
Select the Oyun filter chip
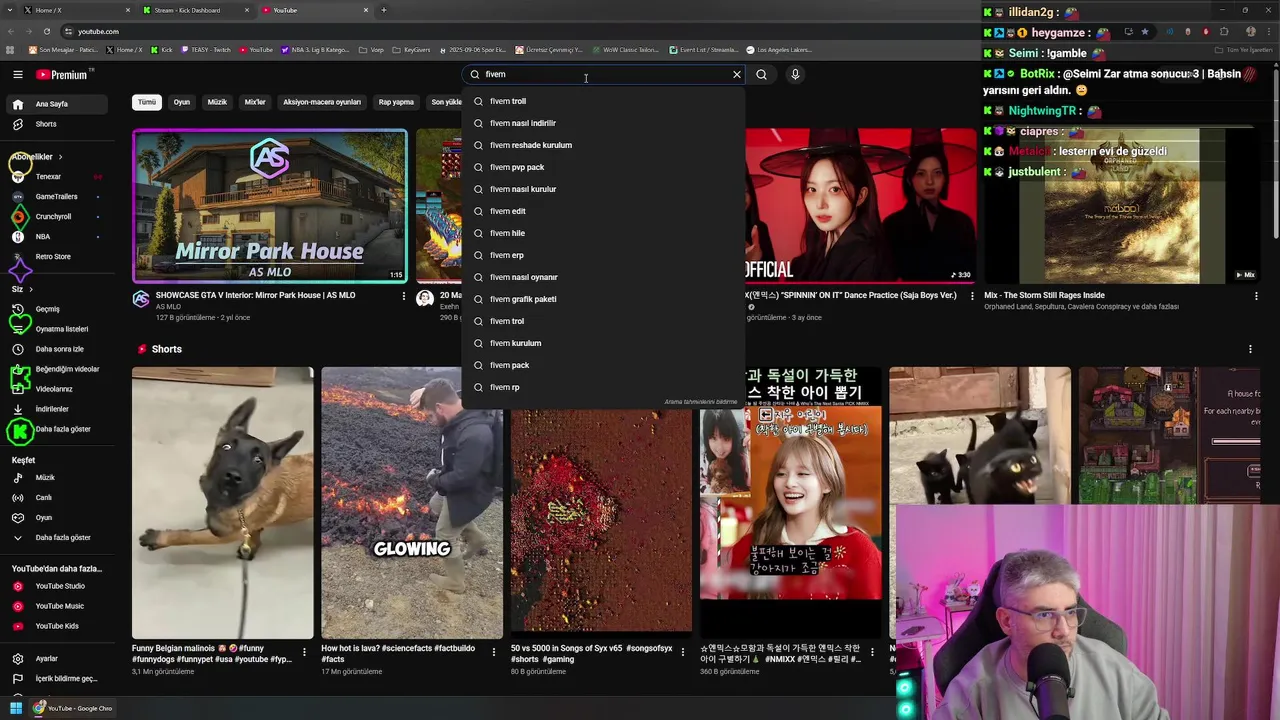point(181,102)
